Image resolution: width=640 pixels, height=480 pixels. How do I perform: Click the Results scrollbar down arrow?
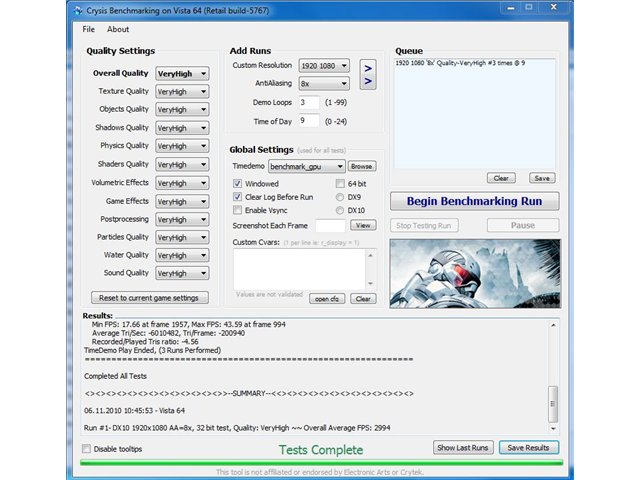(553, 428)
